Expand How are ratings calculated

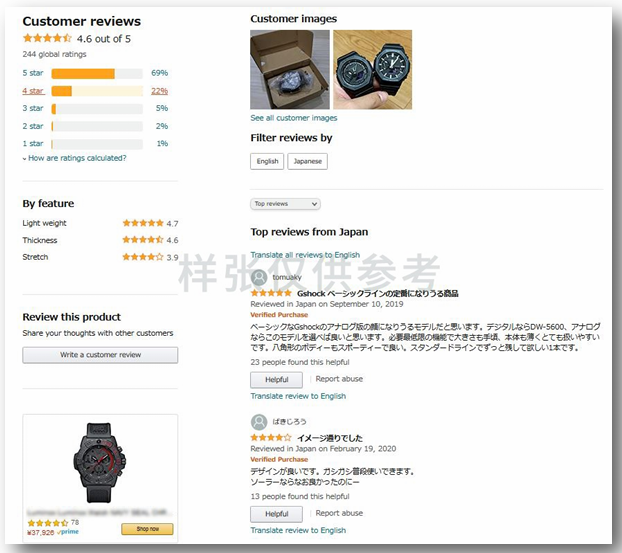75,158
